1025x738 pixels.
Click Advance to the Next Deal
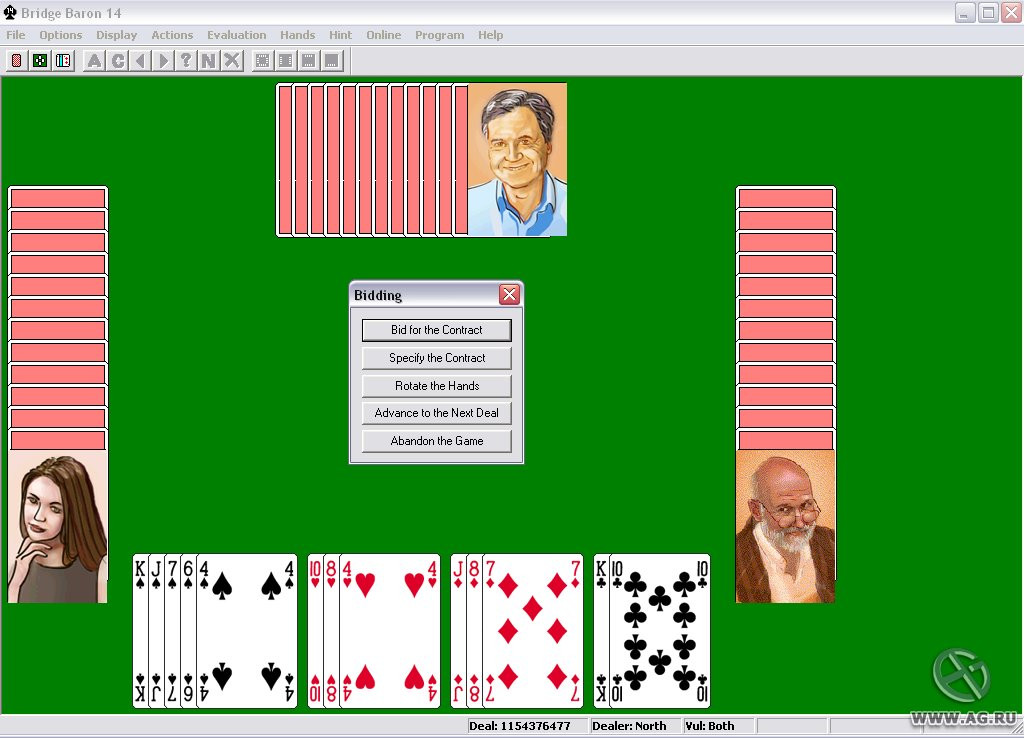[437, 413]
